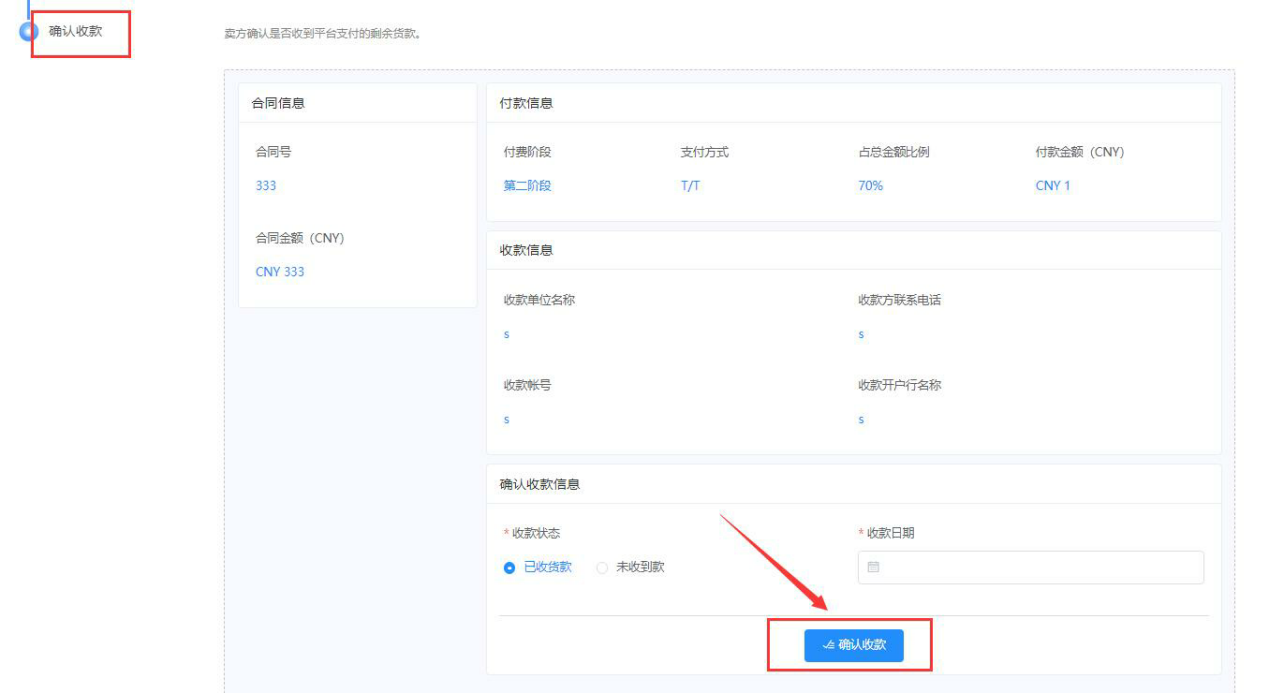Click the 合同号 label
This screenshot has height=693, width=1269.
273,152
